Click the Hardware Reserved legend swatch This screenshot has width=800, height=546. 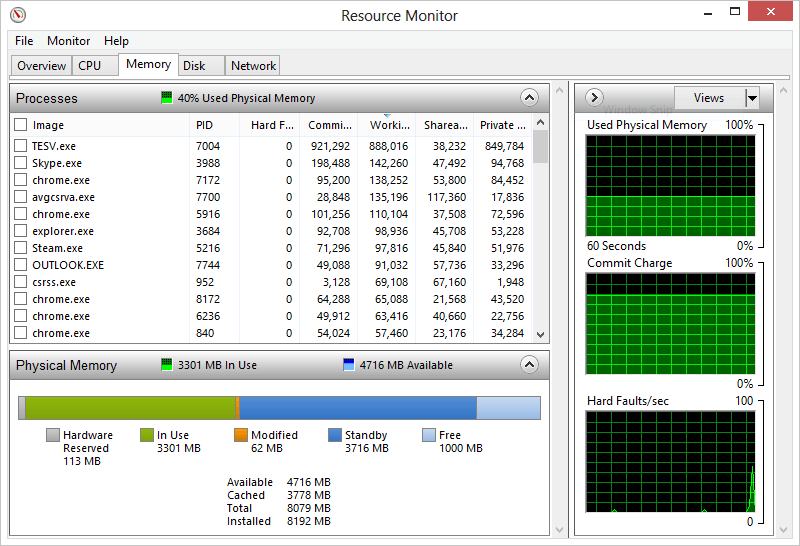53,435
